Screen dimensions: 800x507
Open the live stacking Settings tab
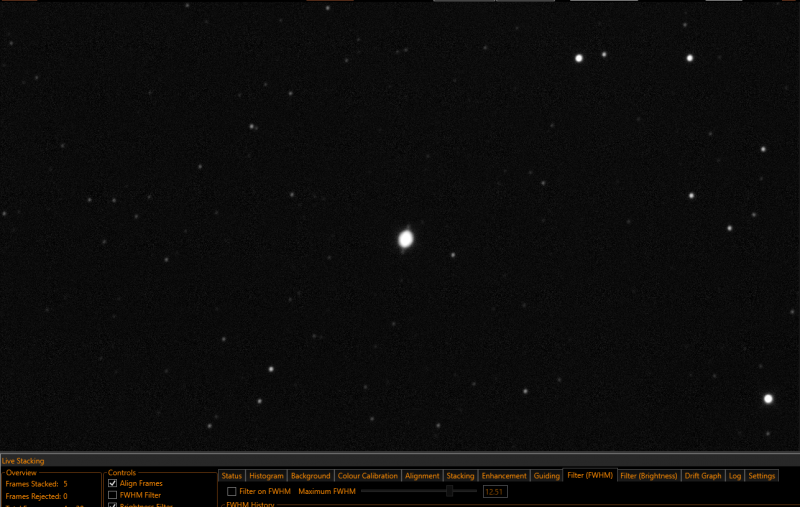762,476
